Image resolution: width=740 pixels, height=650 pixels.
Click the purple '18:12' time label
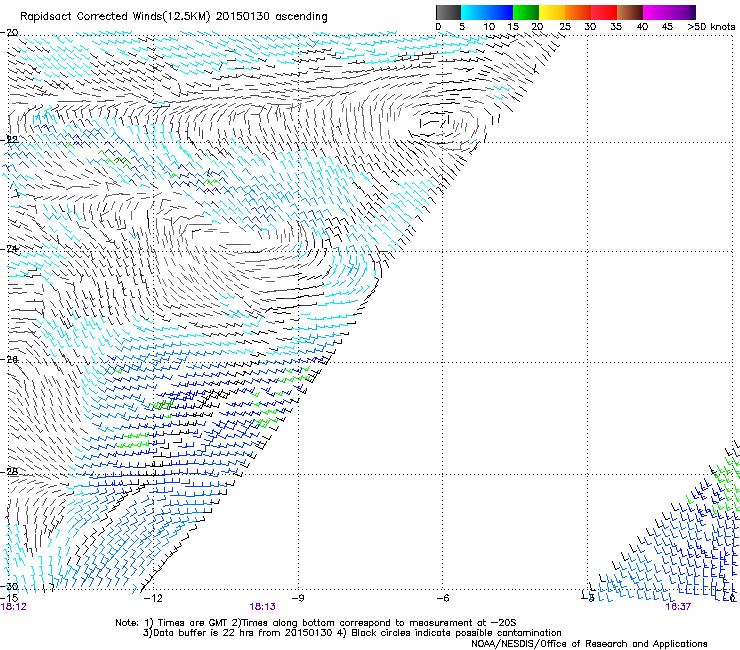(14, 607)
